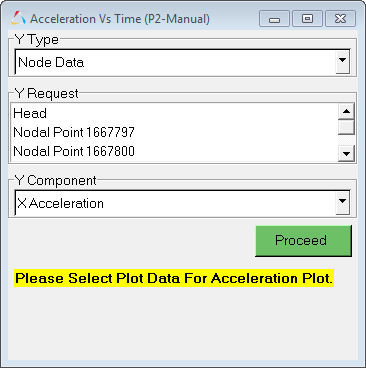The width and height of the screenshot is (366, 368).
Task: Open the Y Type dropdown arrow
Action: tap(342, 61)
